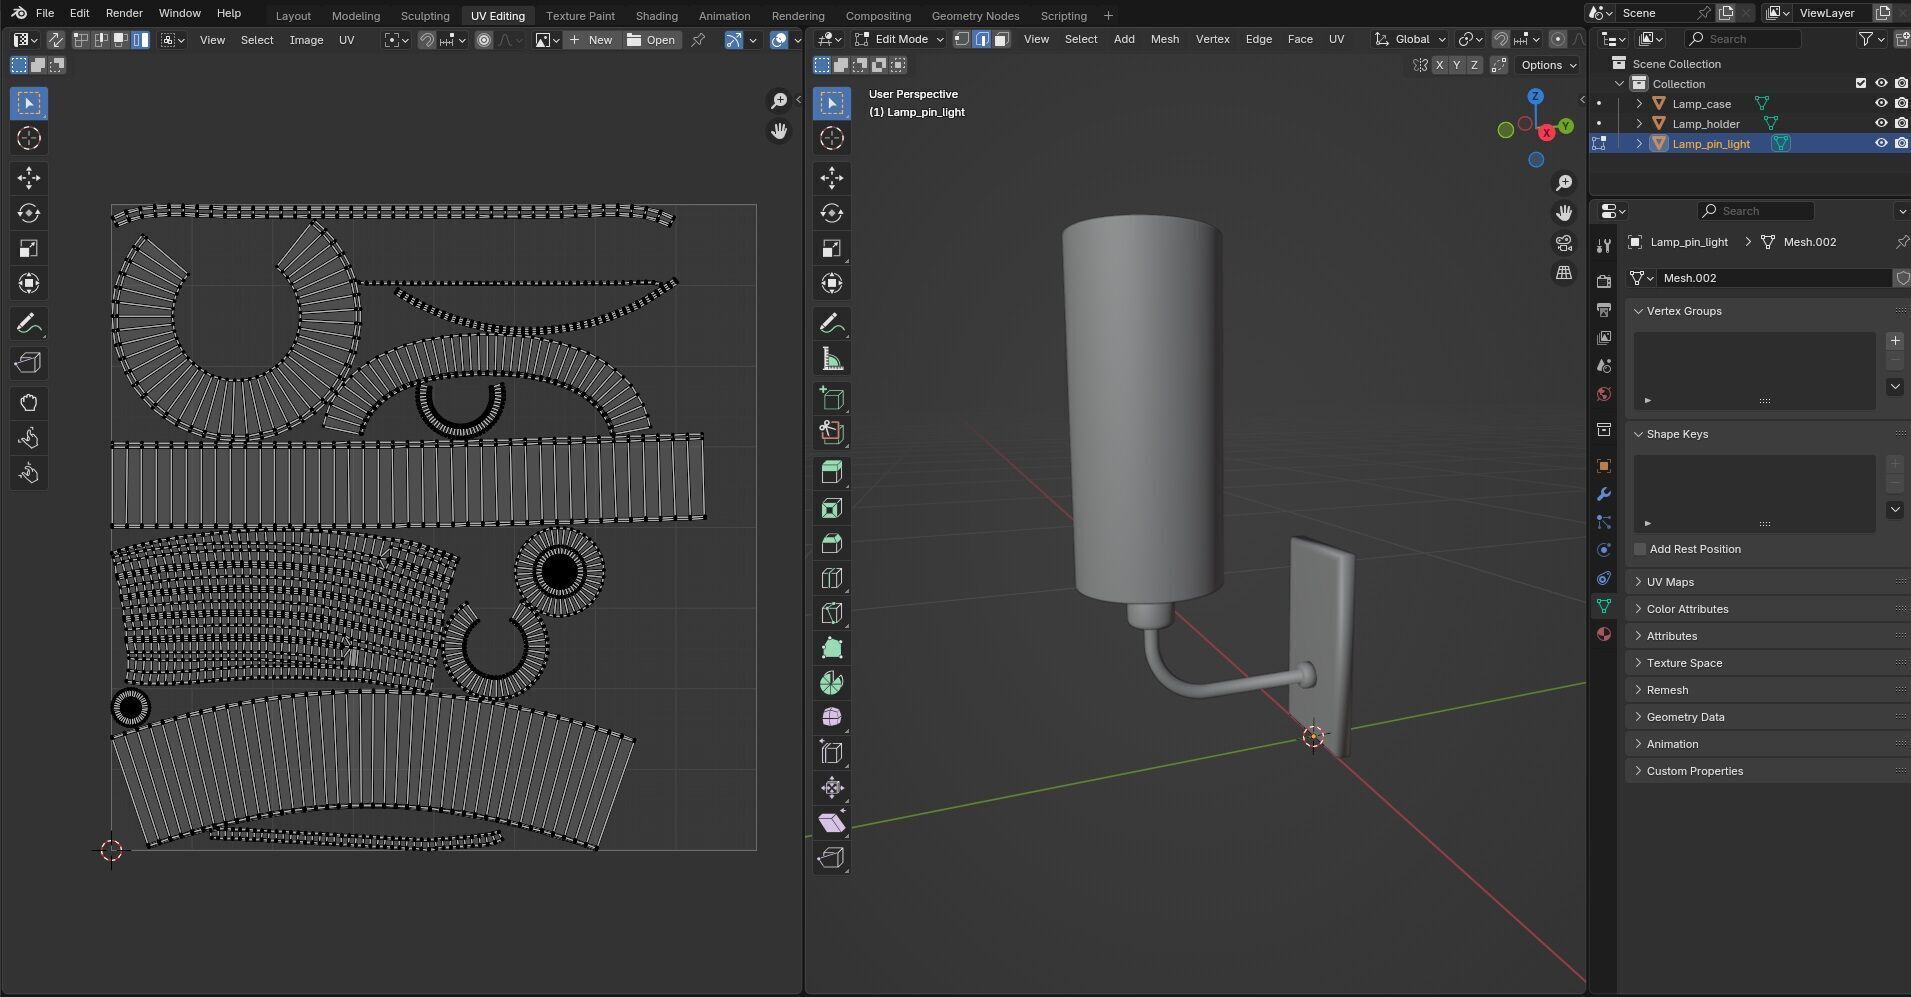Viewport: 1911px width, 997px height.
Task: Add a new vertex group
Action: click(x=1895, y=341)
